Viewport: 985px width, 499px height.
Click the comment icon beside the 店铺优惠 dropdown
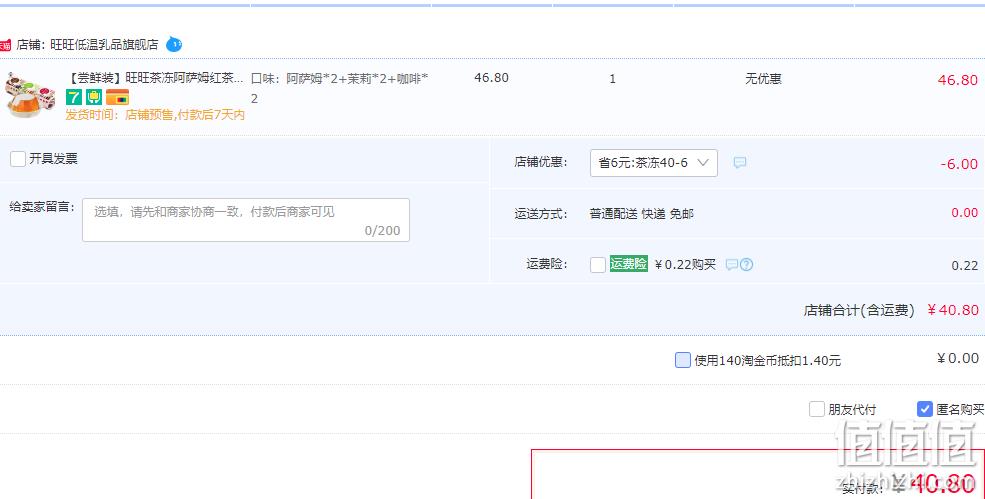coord(740,163)
